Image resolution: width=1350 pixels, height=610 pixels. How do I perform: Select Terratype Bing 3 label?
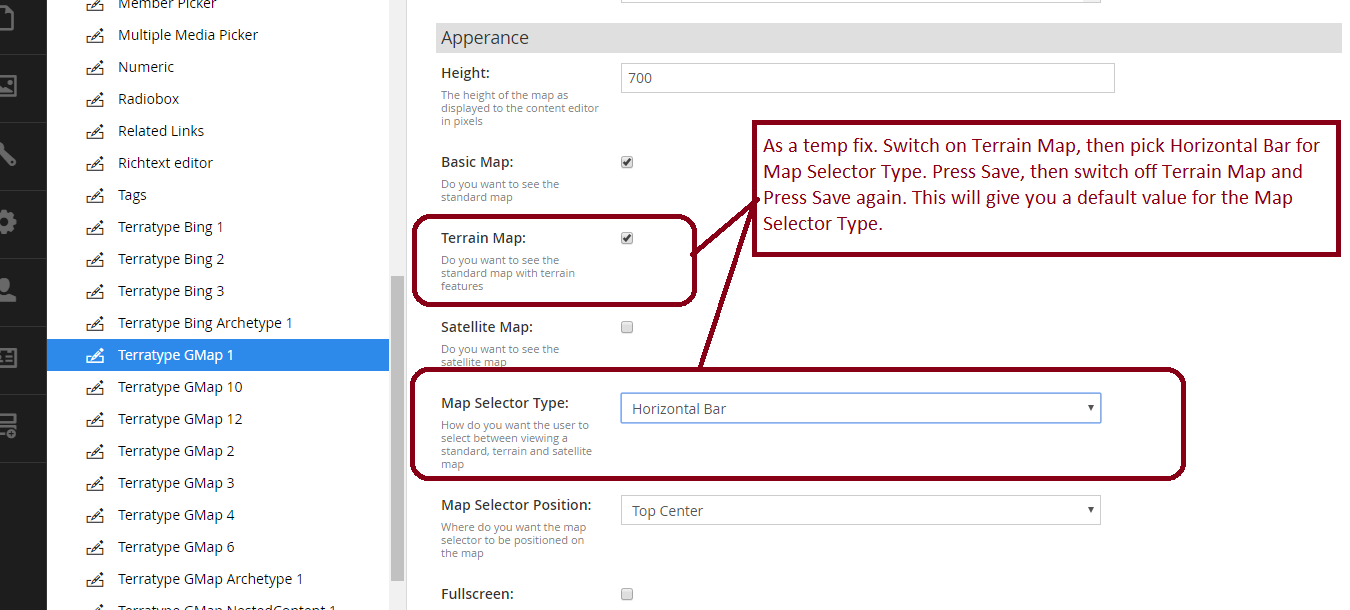point(171,291)
